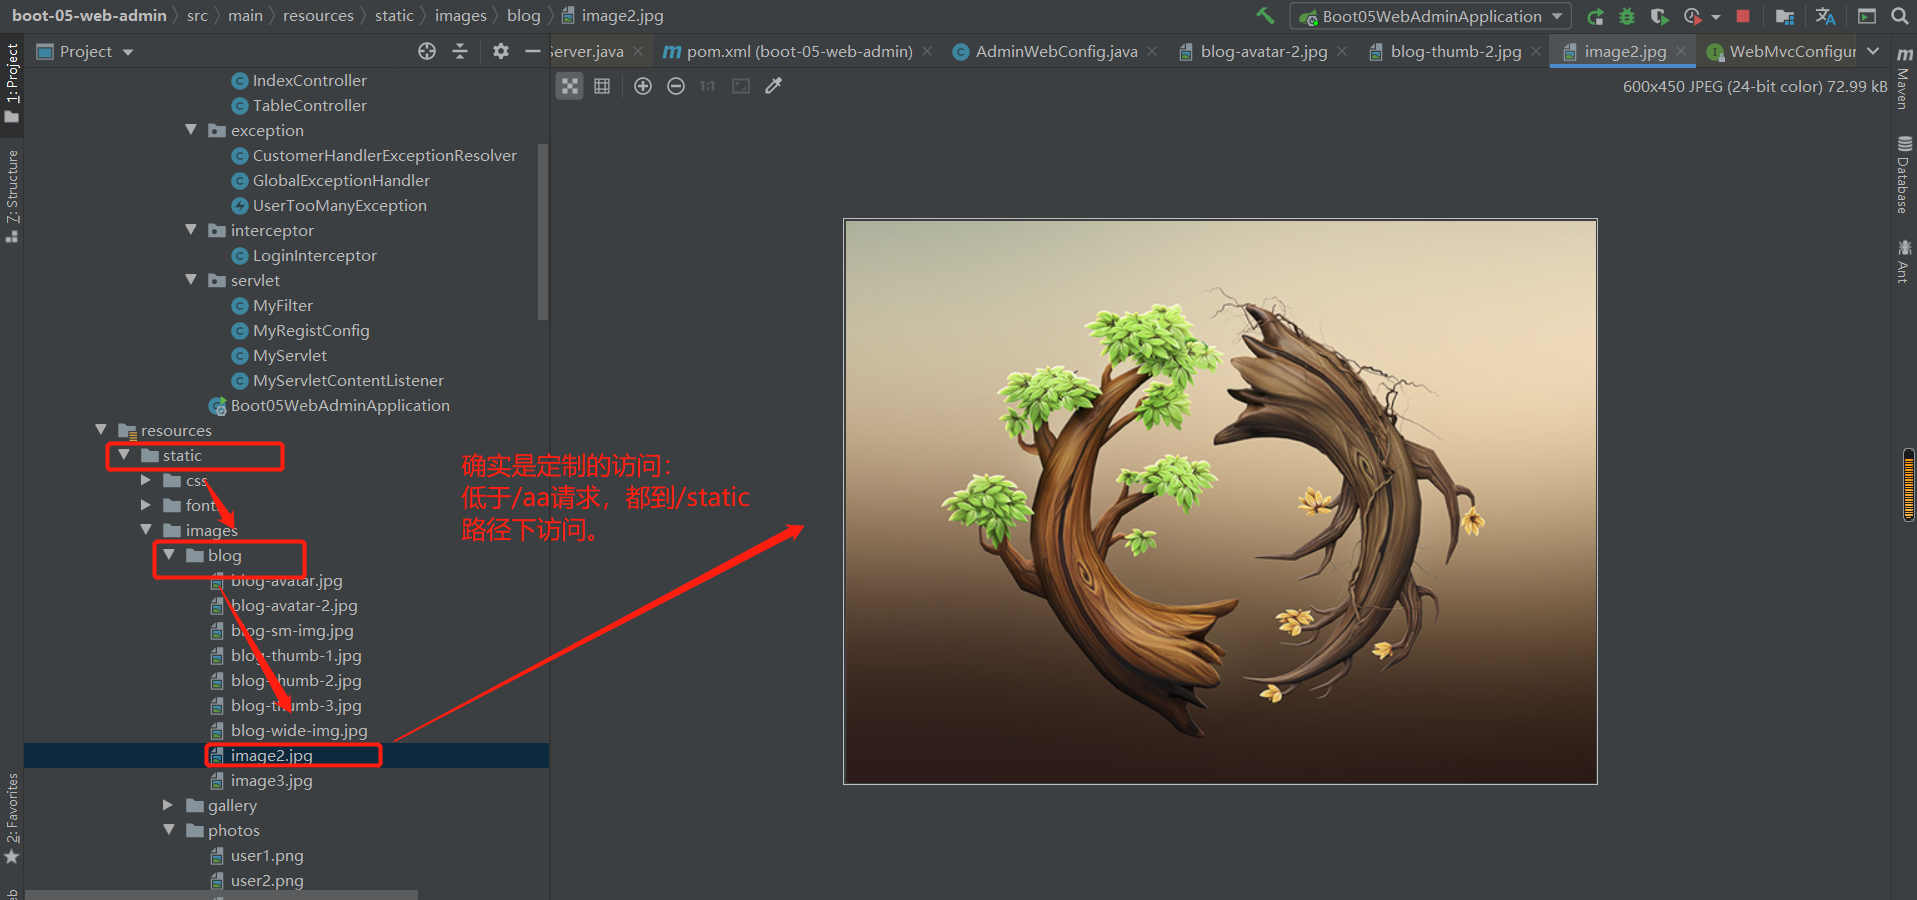Open the Boot05WebAdminApplication run configuration dropdown

click(x=1431, y=16)
